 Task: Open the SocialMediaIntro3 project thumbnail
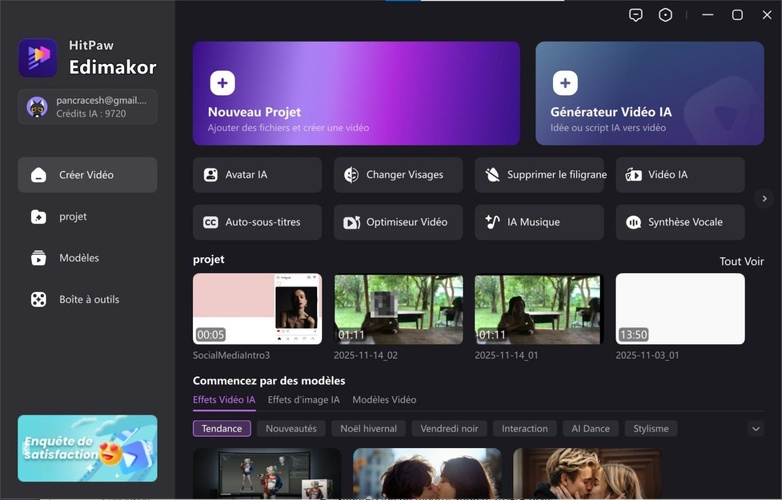pyautogui.click(x=257, y=309)
